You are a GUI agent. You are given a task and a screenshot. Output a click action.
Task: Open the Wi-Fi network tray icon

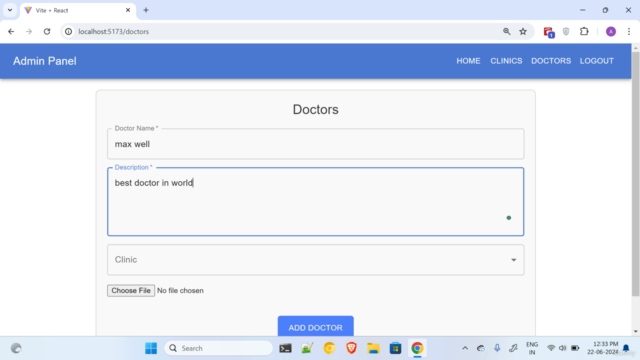pyautogui.click(x=551, y=348)
